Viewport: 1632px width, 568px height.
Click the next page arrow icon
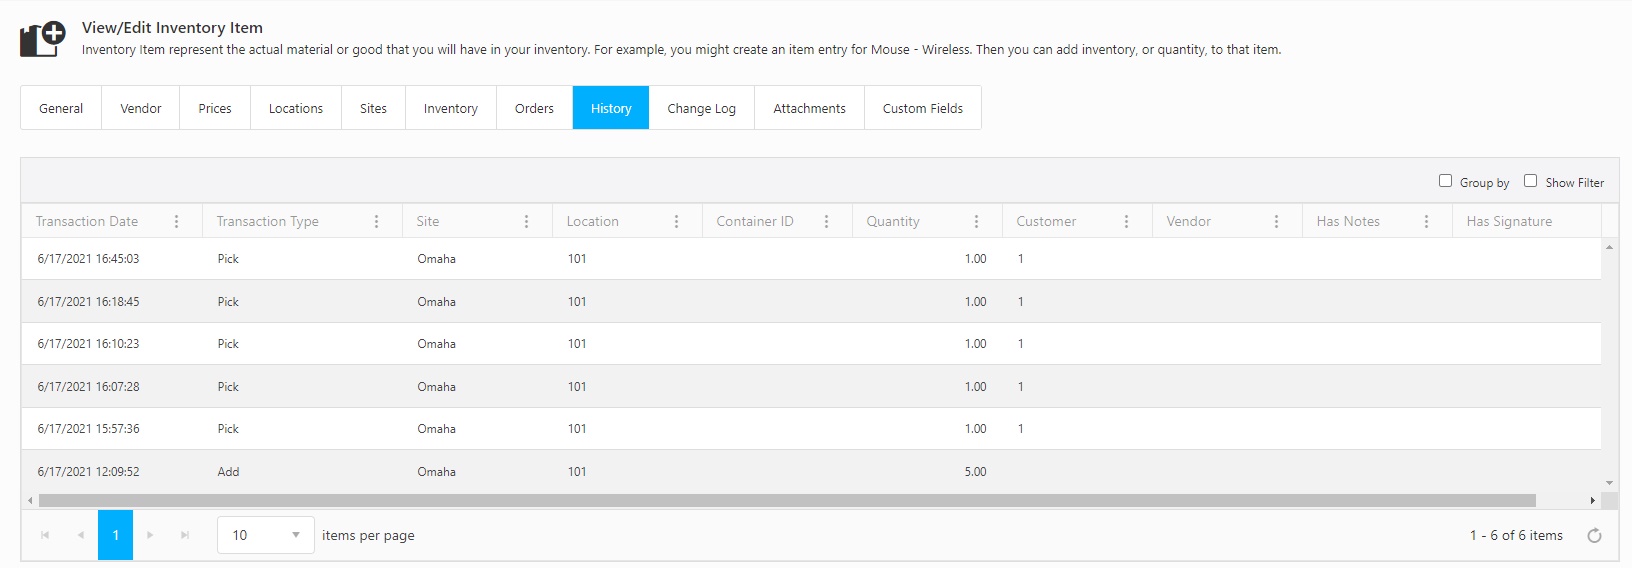150,536
